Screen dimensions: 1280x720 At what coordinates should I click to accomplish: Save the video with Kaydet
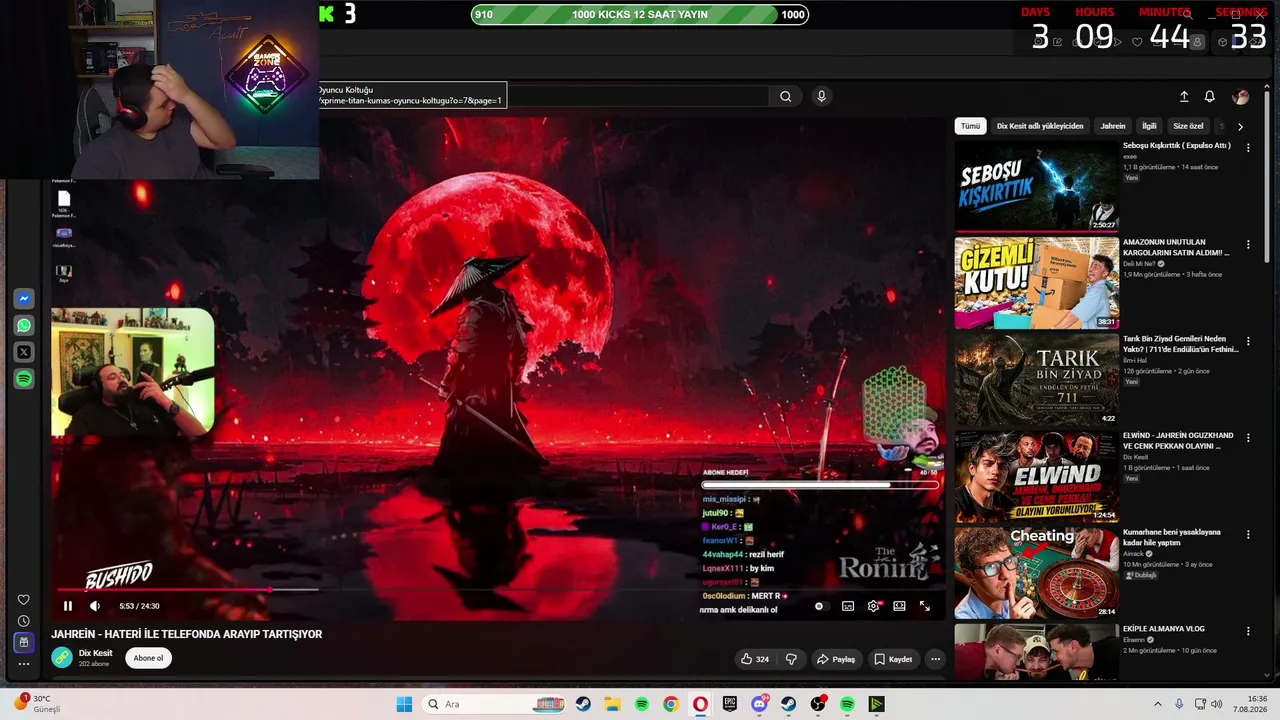tap(893, 659)
